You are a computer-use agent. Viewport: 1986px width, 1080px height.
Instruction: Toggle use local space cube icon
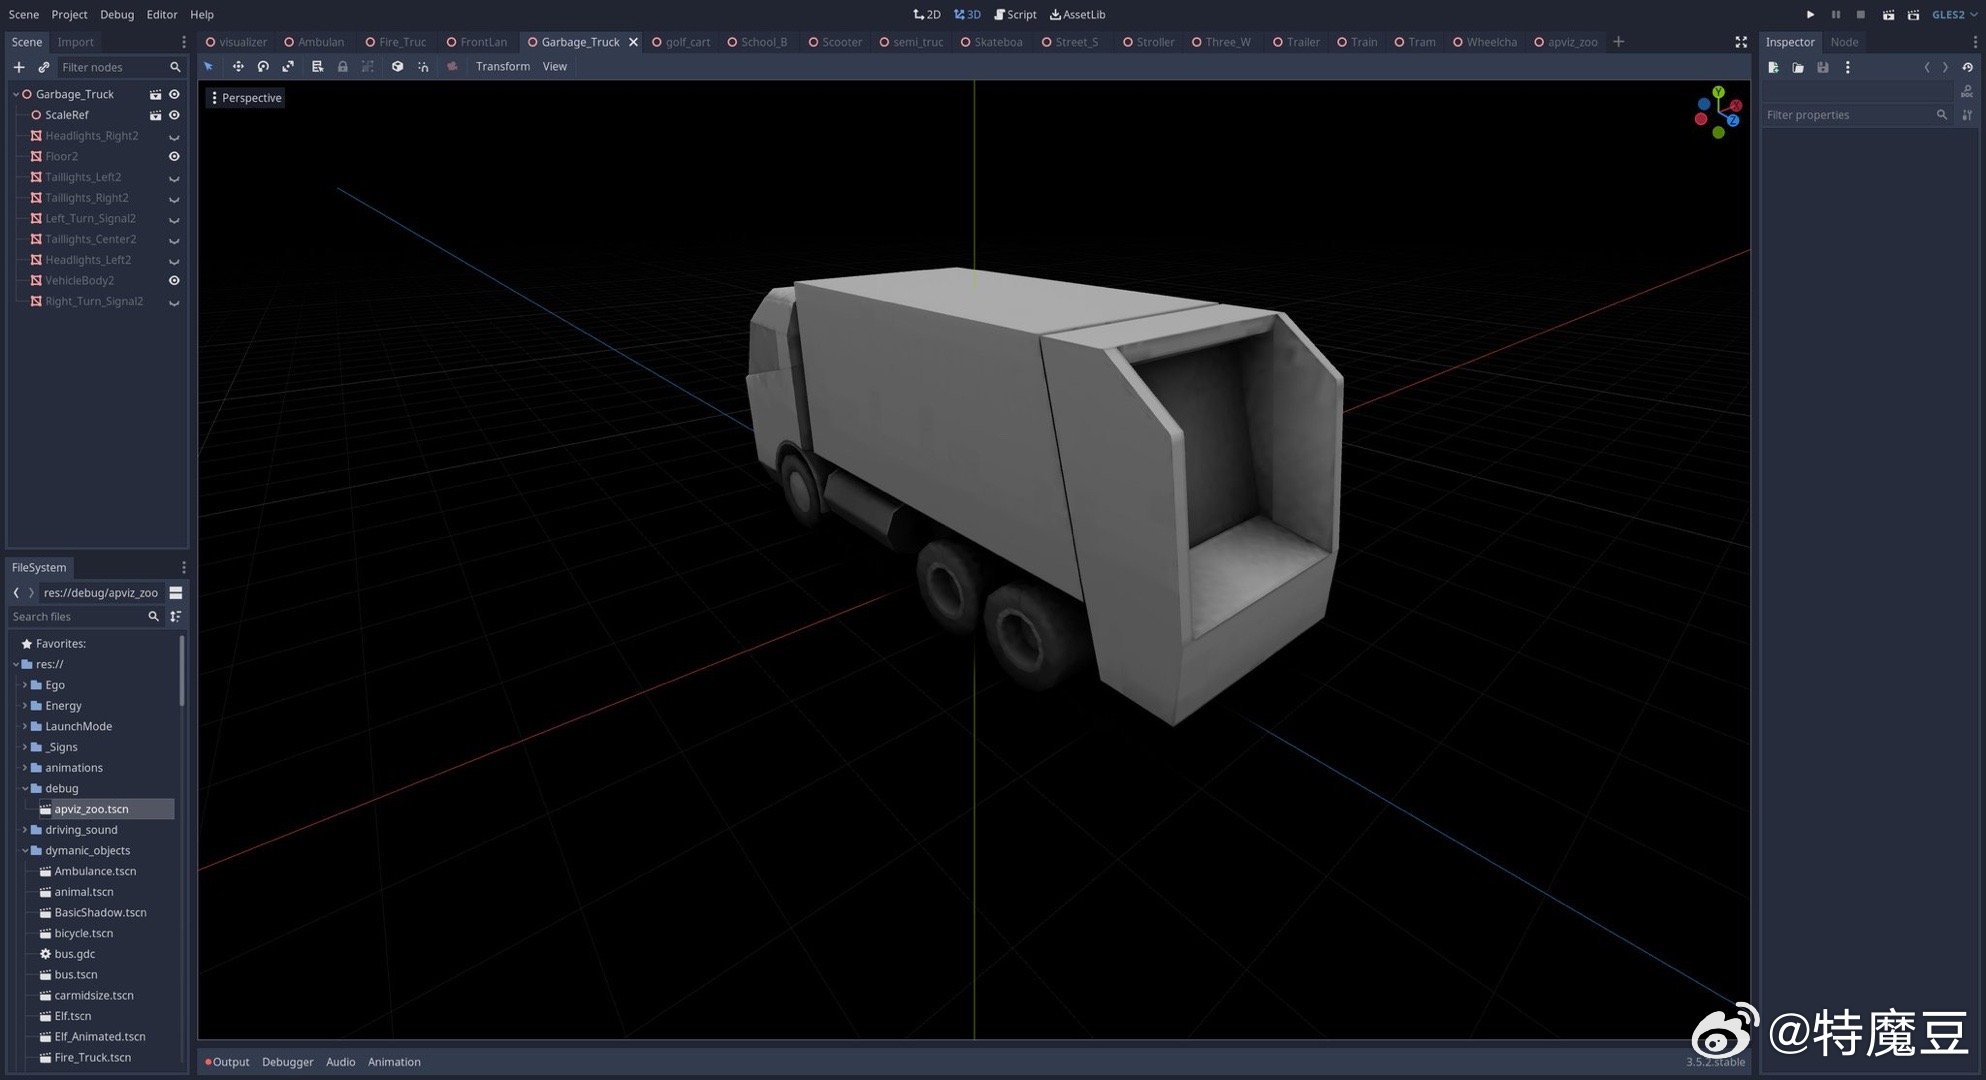click(397, 66)
